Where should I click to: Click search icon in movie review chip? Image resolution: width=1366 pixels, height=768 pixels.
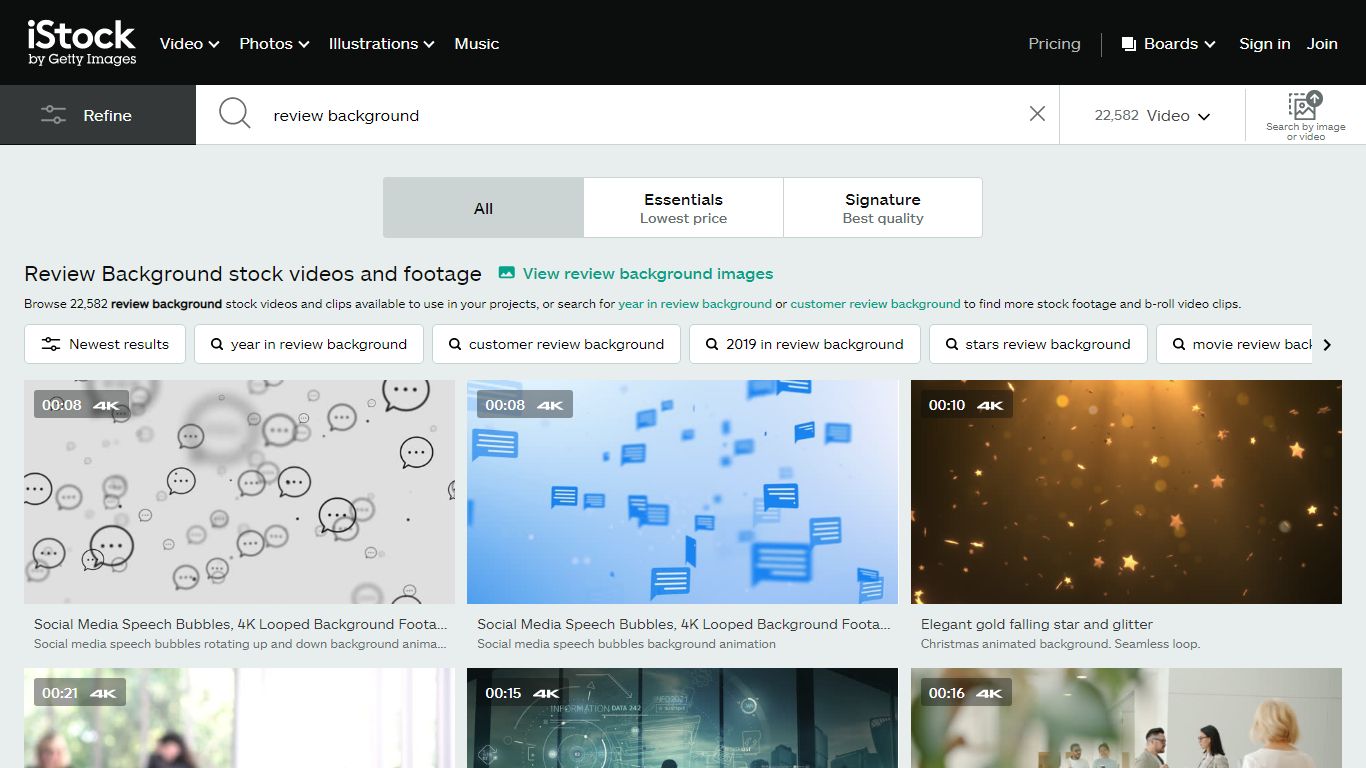coord(1179,344)
